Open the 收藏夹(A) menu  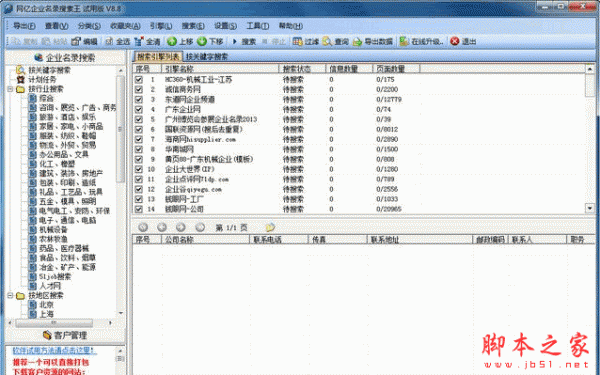coord(125,26)
